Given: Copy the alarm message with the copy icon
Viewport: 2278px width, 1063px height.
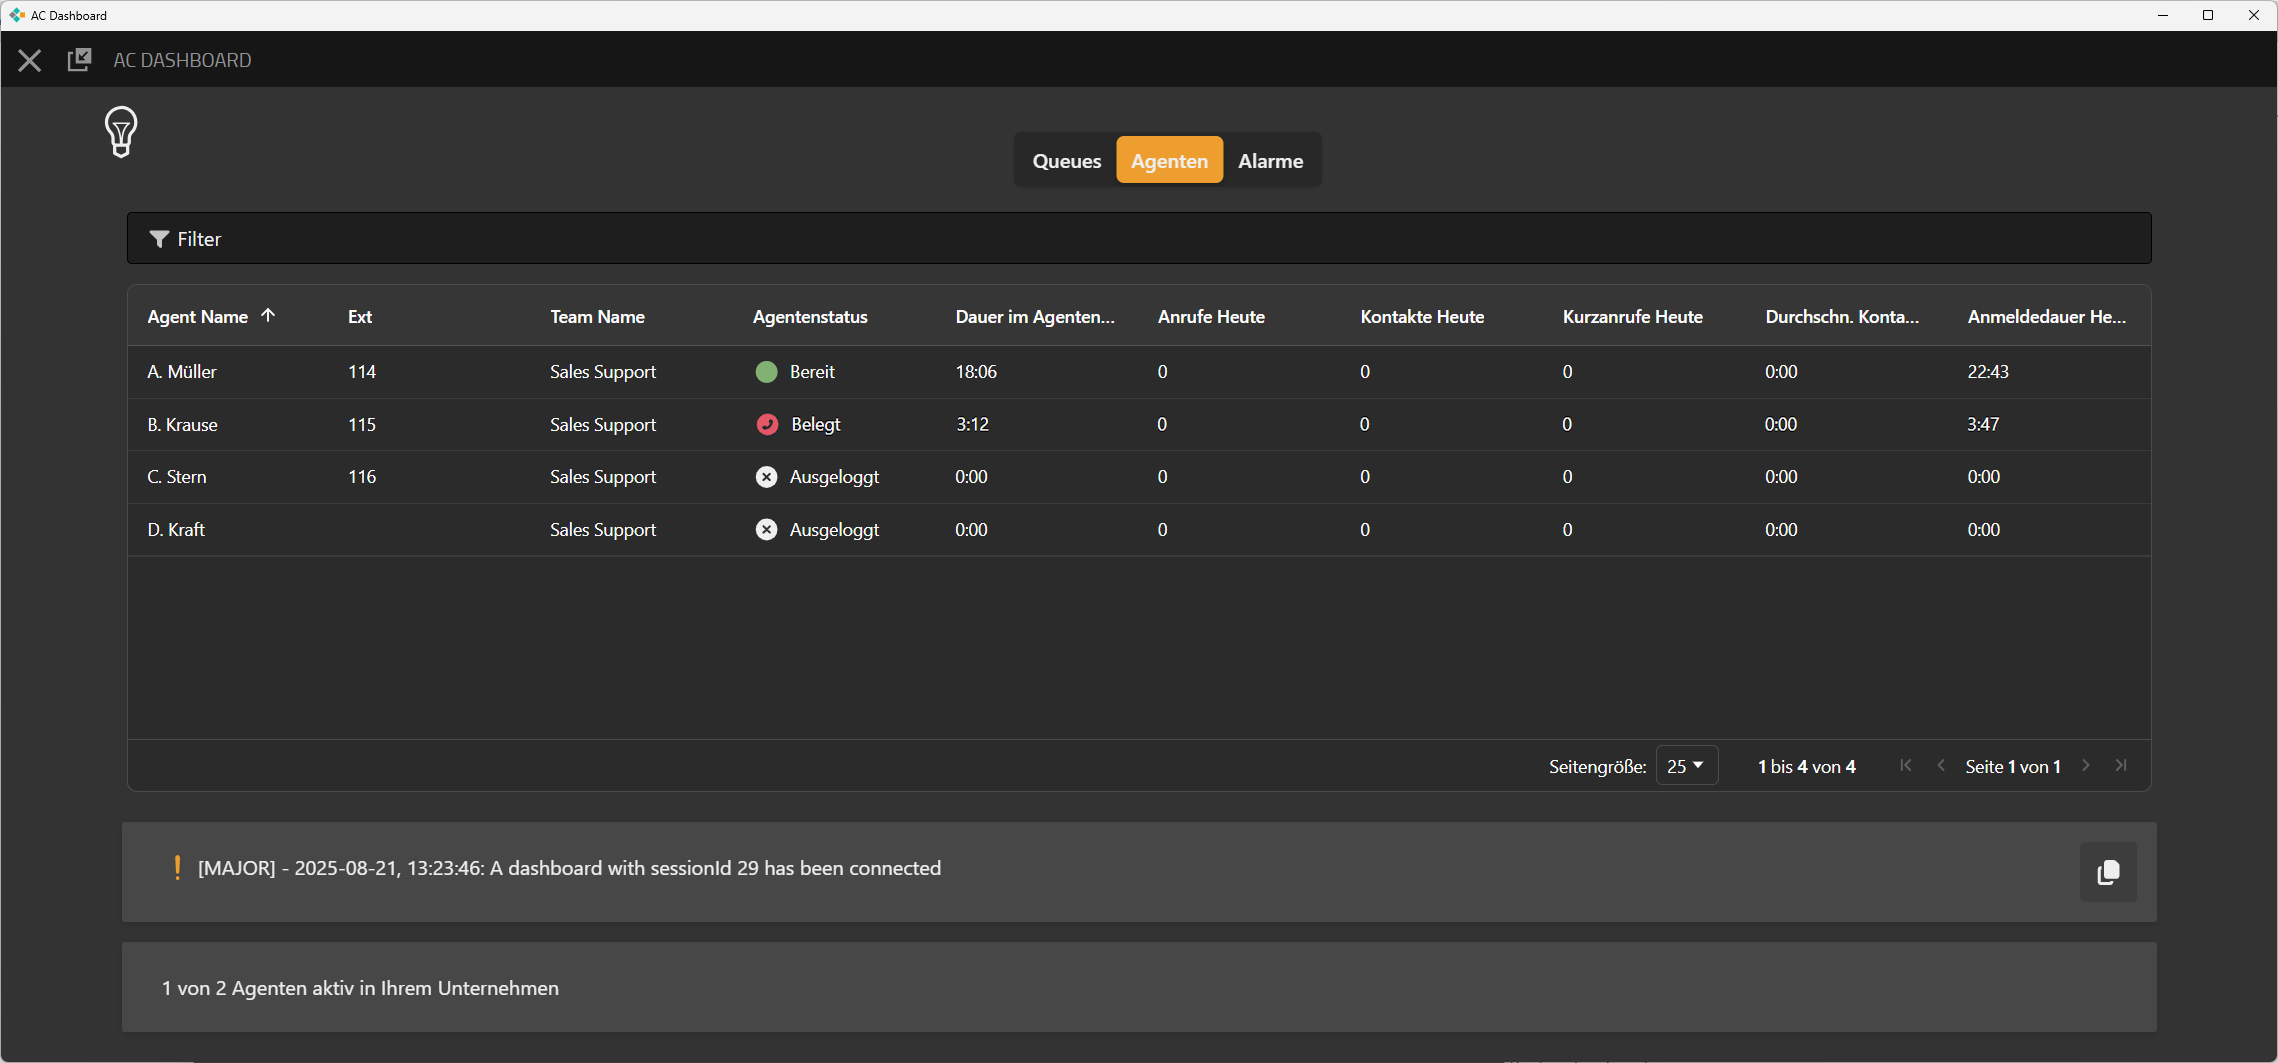Looking at the screenshot, I should pos(2107,872).
